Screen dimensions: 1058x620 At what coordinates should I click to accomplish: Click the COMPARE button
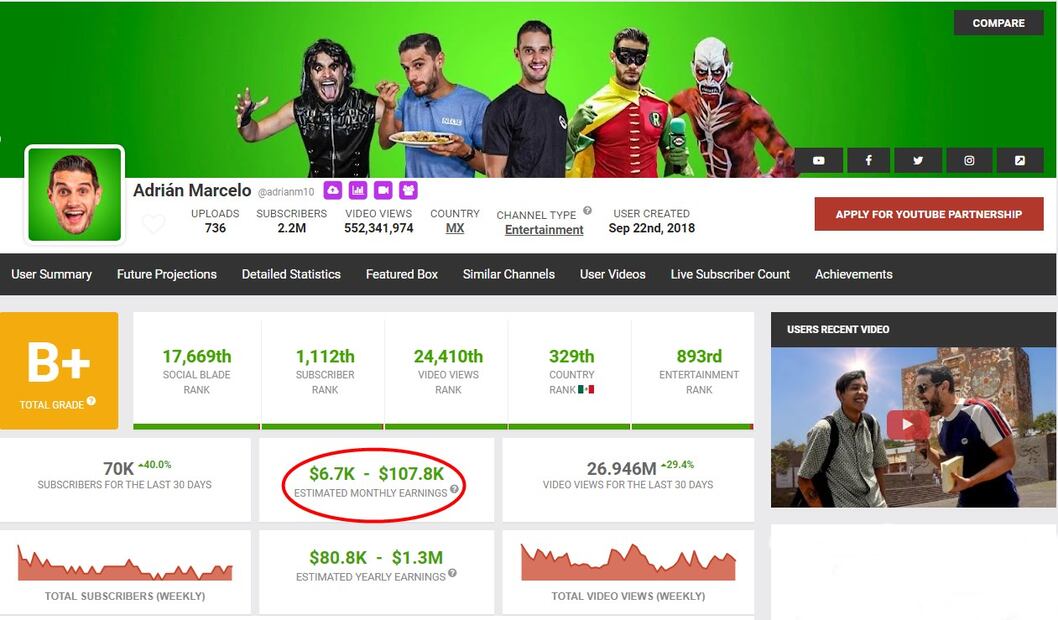point(998,22)
